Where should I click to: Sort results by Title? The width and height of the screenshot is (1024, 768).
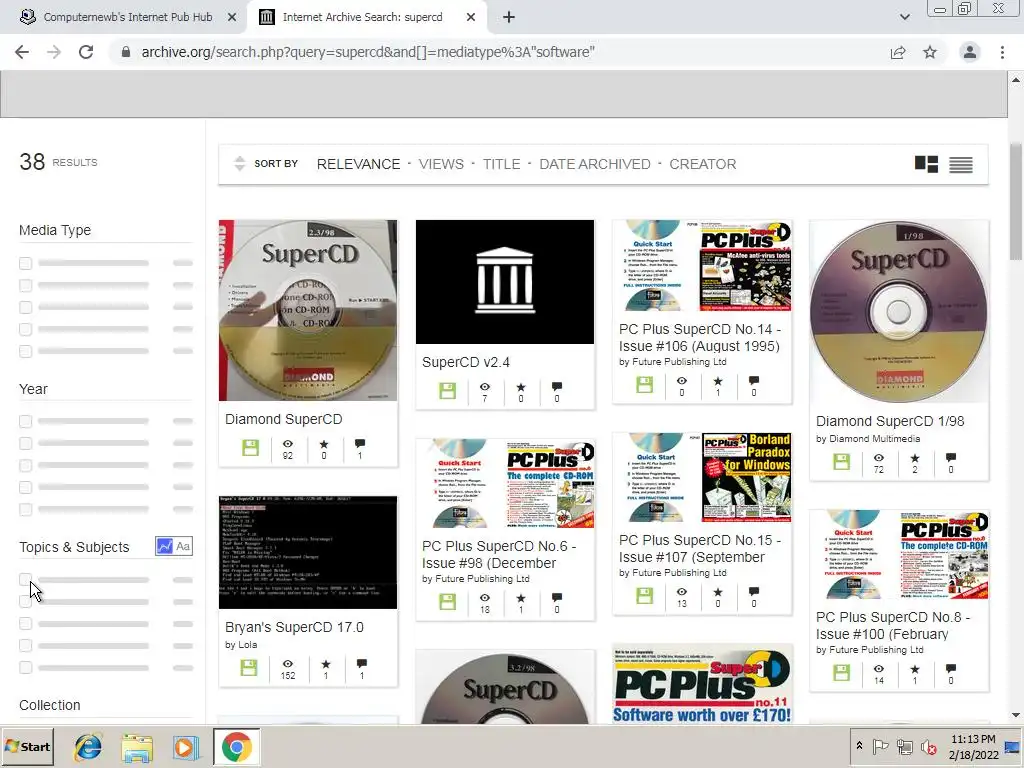coord(502,164)
